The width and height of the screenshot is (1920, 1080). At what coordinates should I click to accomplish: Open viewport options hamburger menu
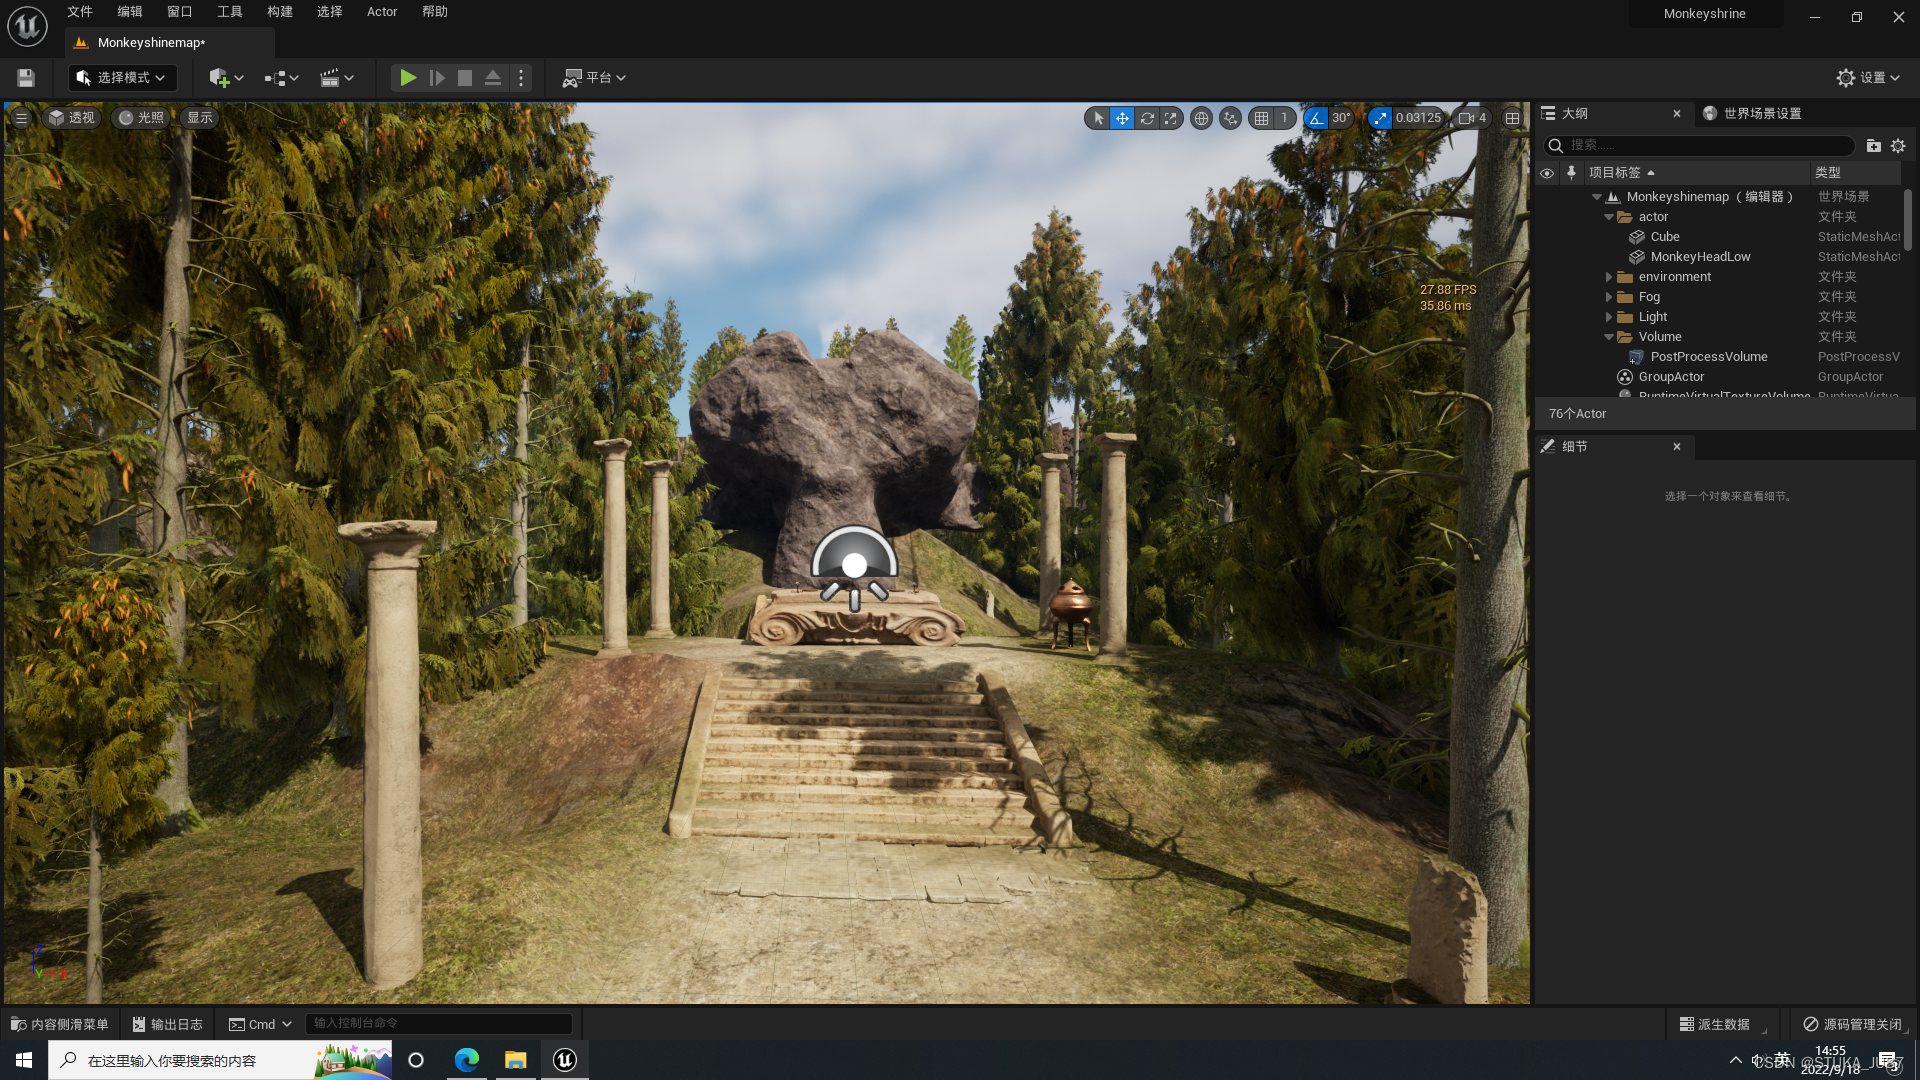(21, 118)
